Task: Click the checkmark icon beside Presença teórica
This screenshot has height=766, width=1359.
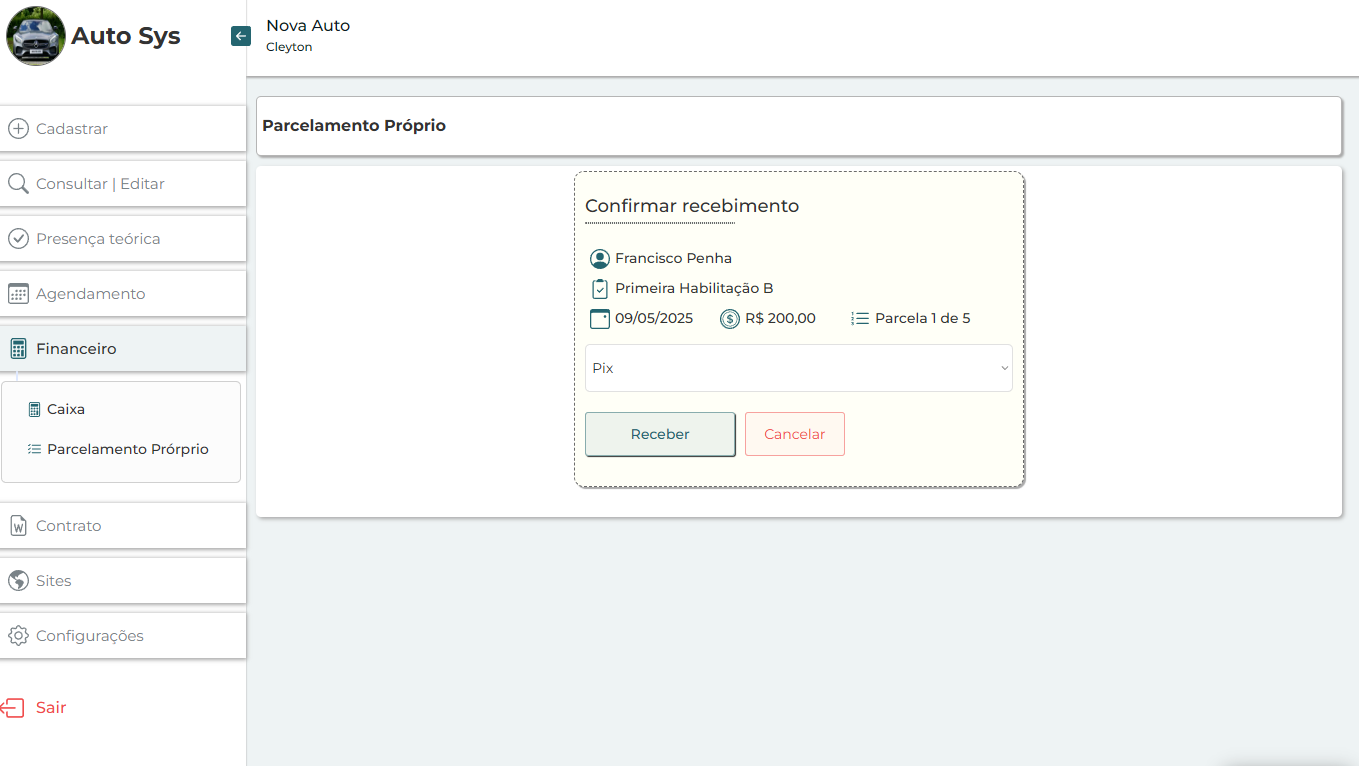Action: [x=18, y=239]
